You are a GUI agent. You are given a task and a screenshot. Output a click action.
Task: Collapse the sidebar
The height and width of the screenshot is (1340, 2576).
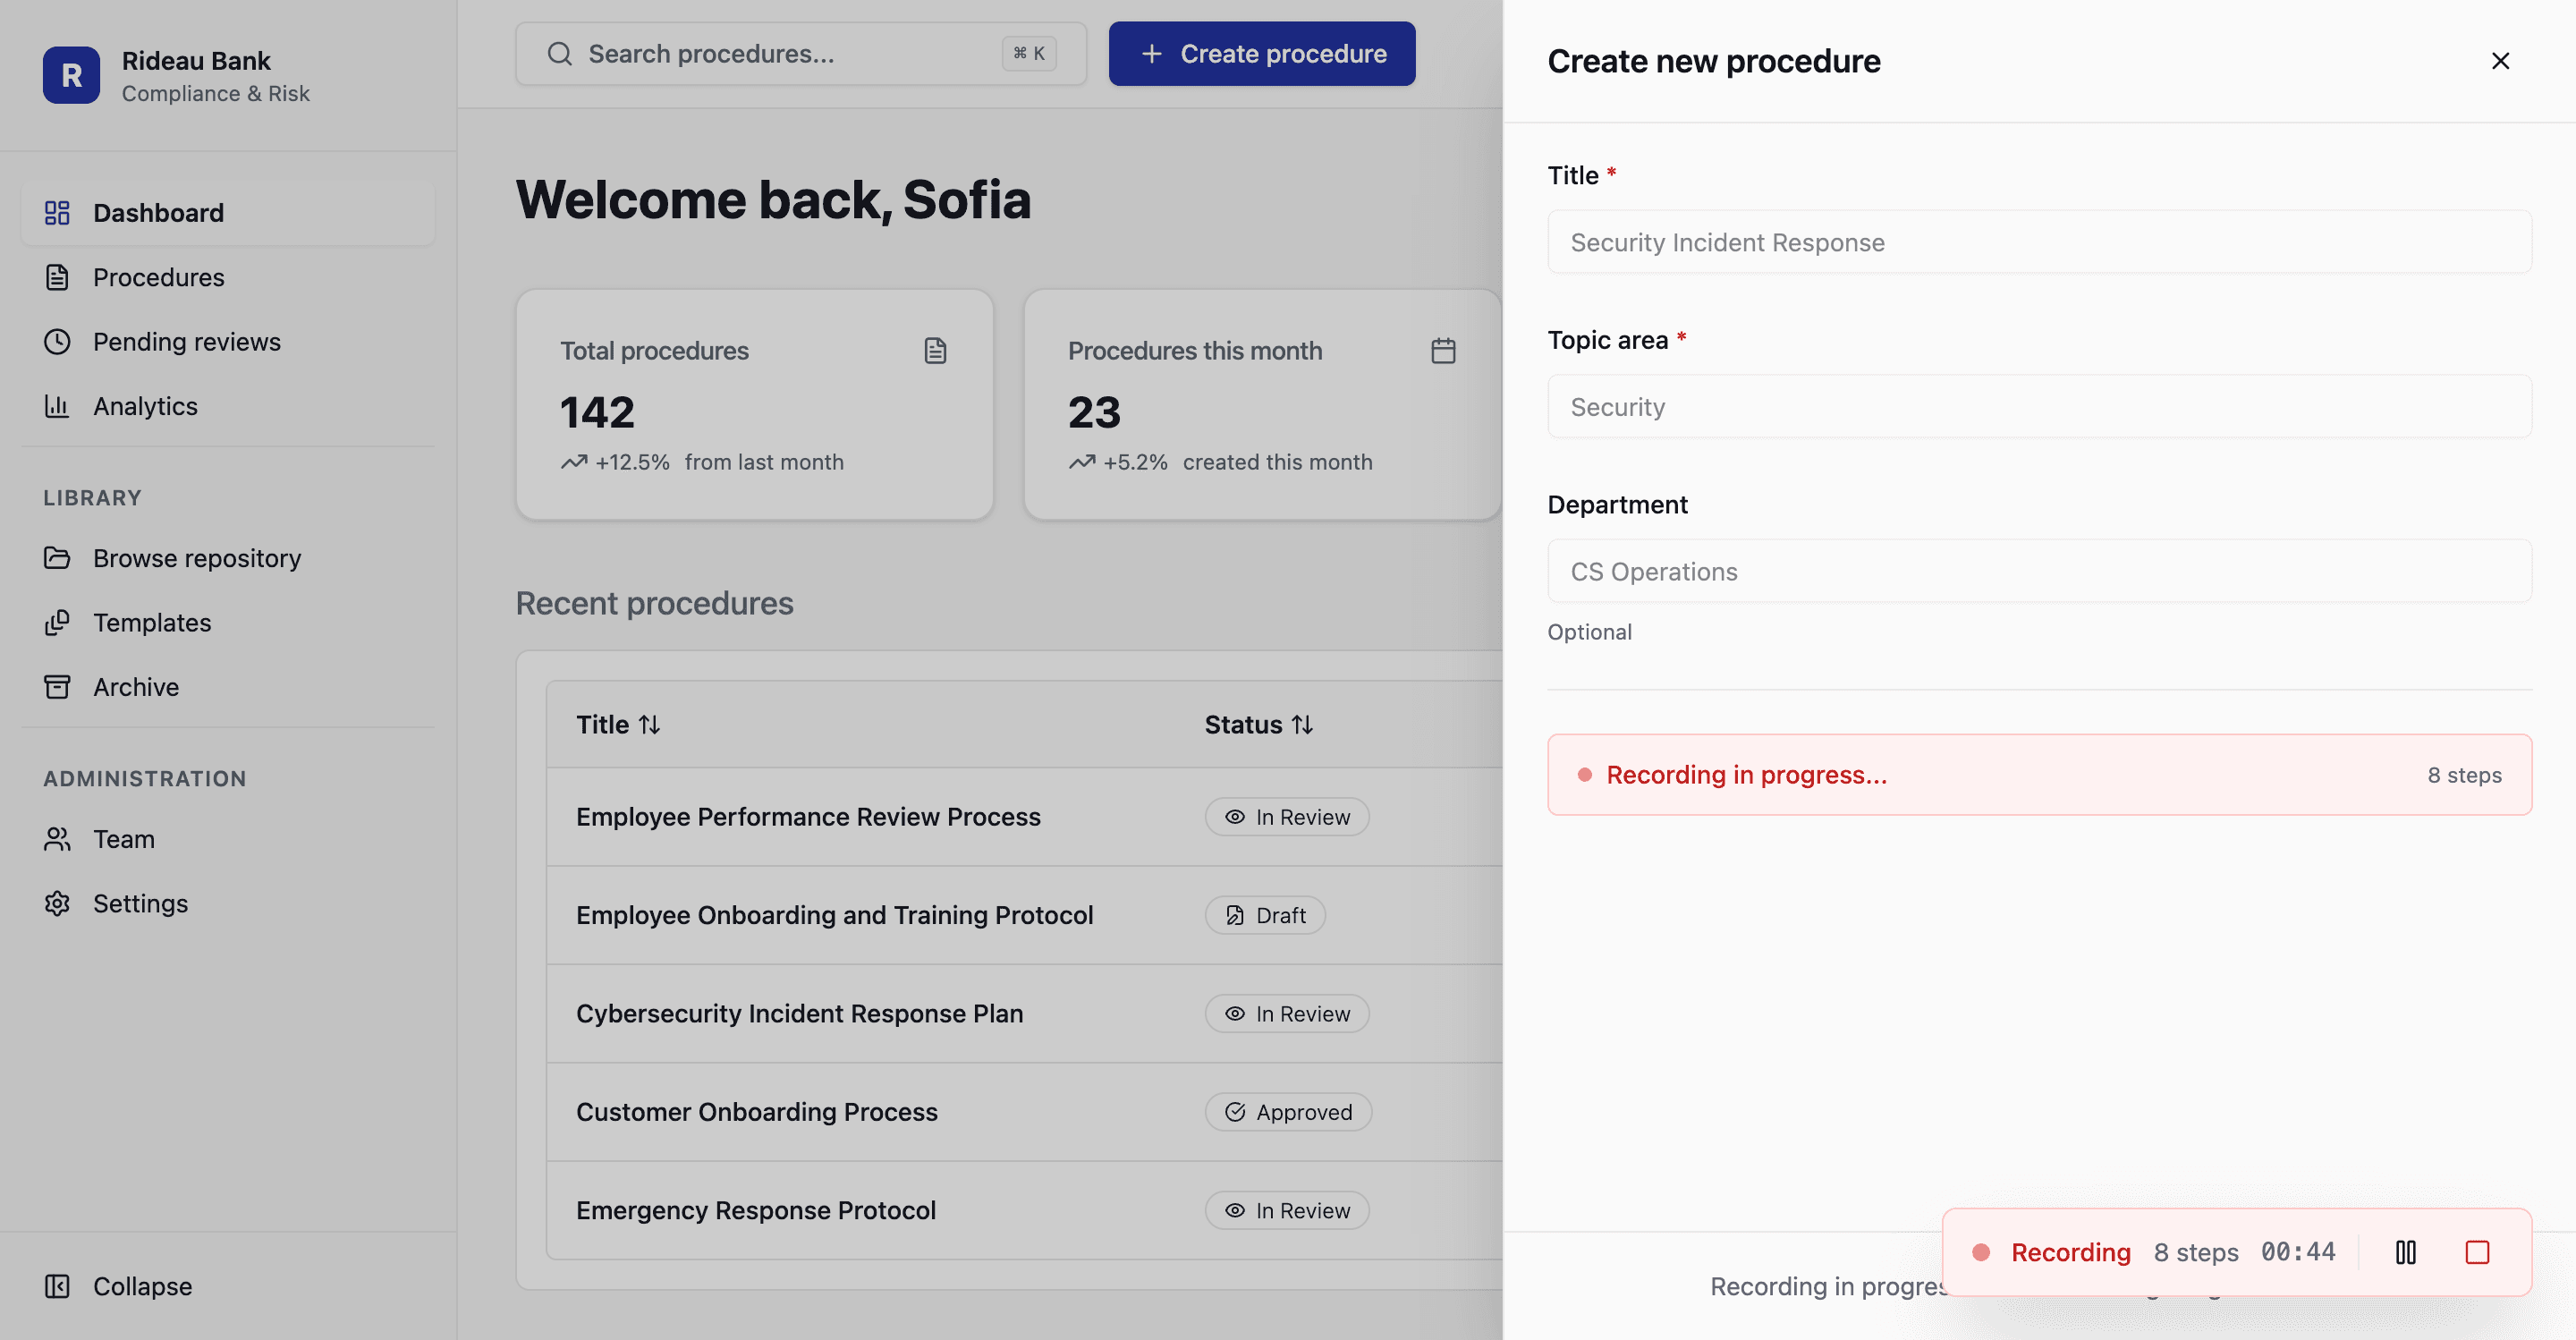tap(142, 1286)
